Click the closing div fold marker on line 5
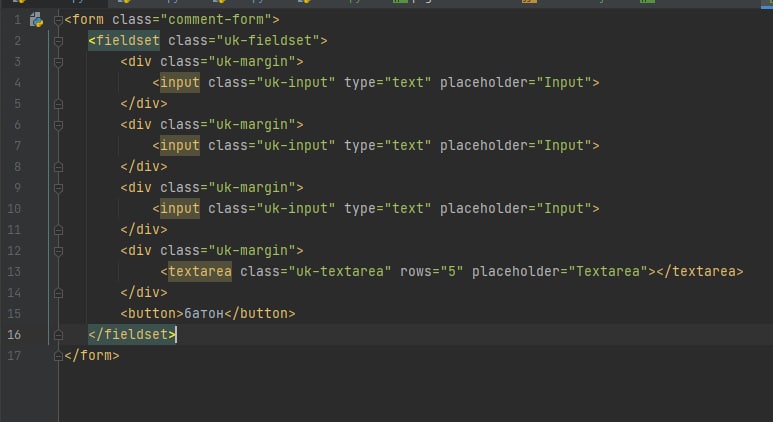The height and width of the screenshot is (422, 773). pos(58,104)
